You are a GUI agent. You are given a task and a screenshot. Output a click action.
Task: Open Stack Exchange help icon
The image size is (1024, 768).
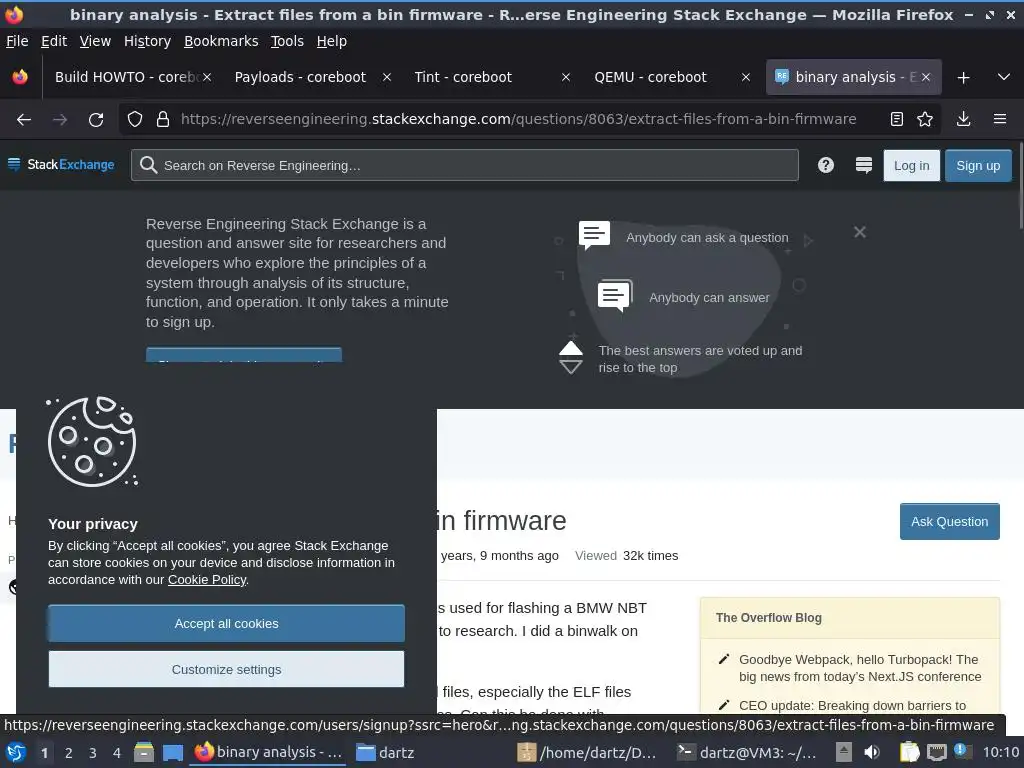click(x=825, y=165)
